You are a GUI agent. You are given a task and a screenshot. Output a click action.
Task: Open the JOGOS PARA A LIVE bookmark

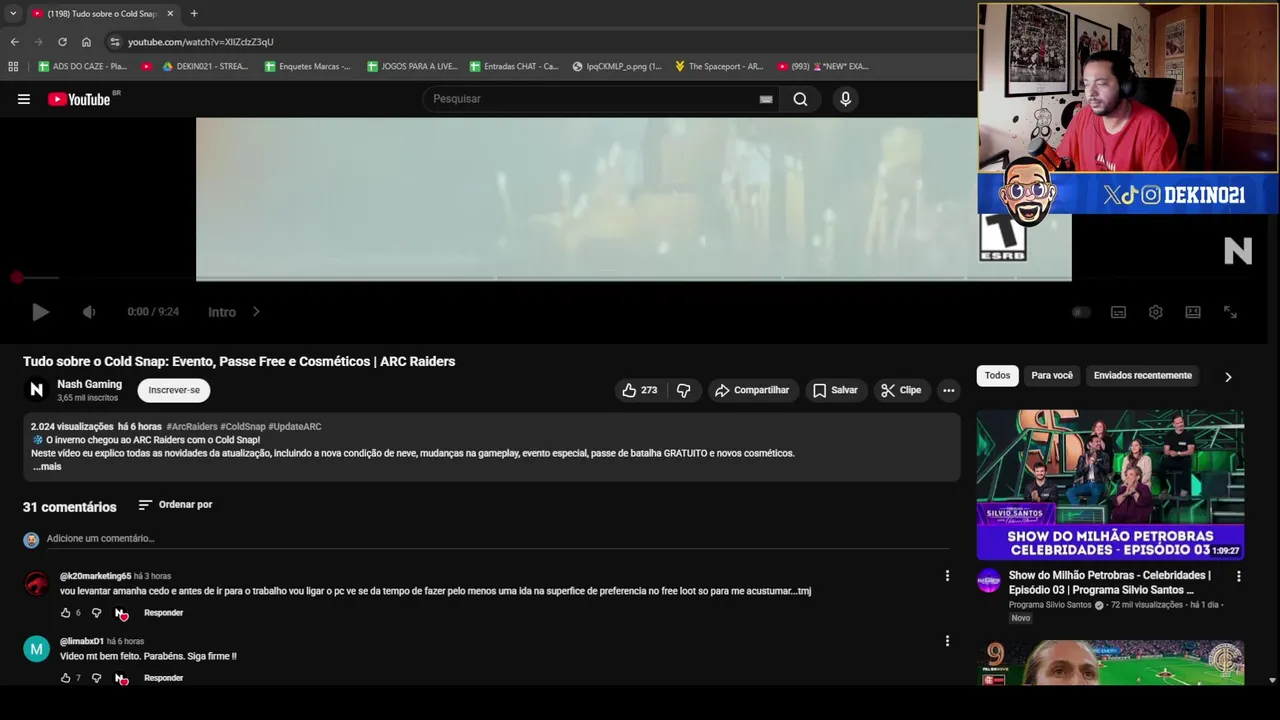412,67
